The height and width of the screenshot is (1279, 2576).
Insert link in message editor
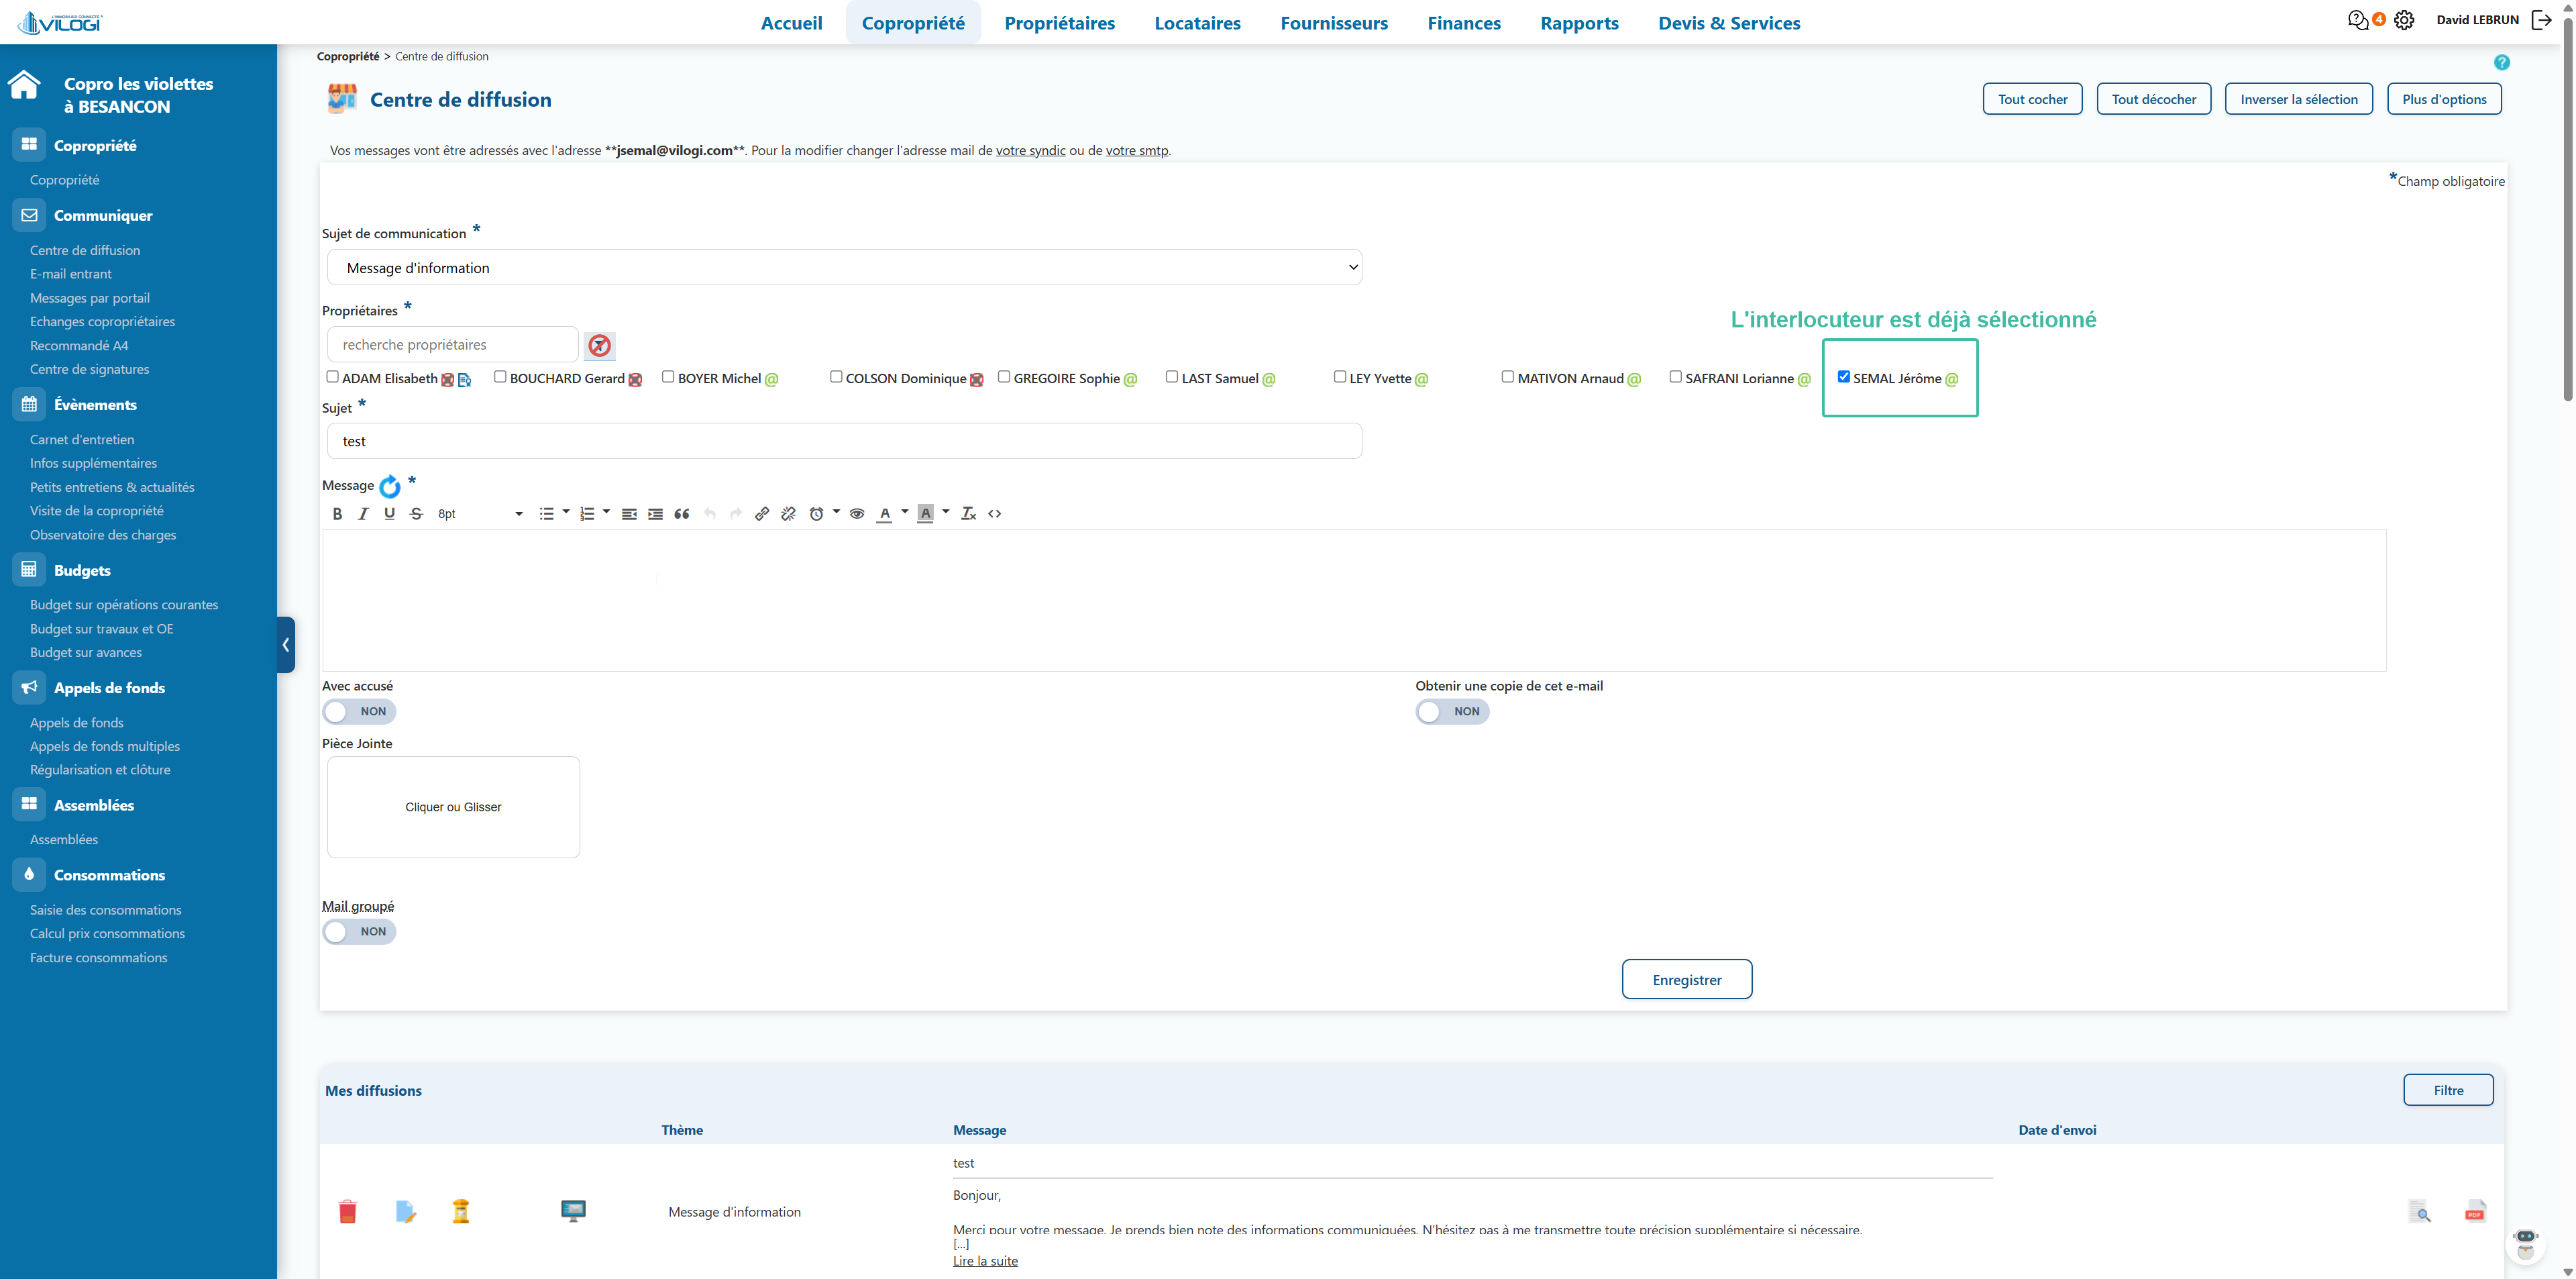[x=762, y=514]
